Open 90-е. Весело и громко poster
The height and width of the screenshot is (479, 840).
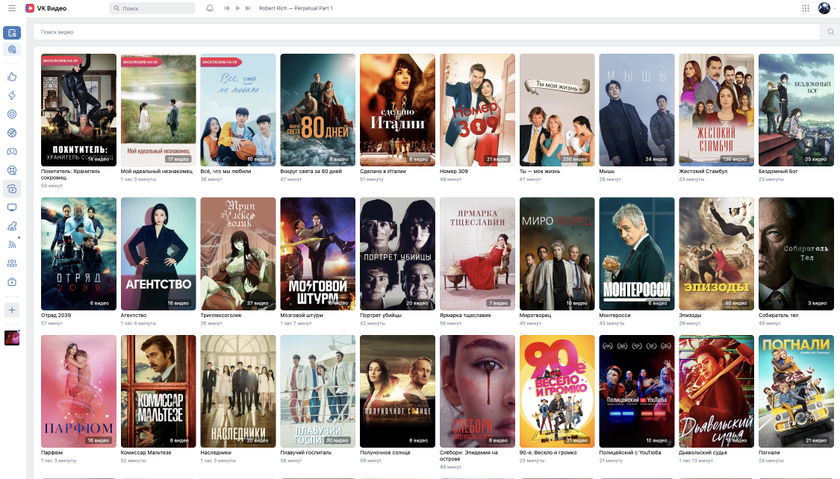[x=557, y=391]
